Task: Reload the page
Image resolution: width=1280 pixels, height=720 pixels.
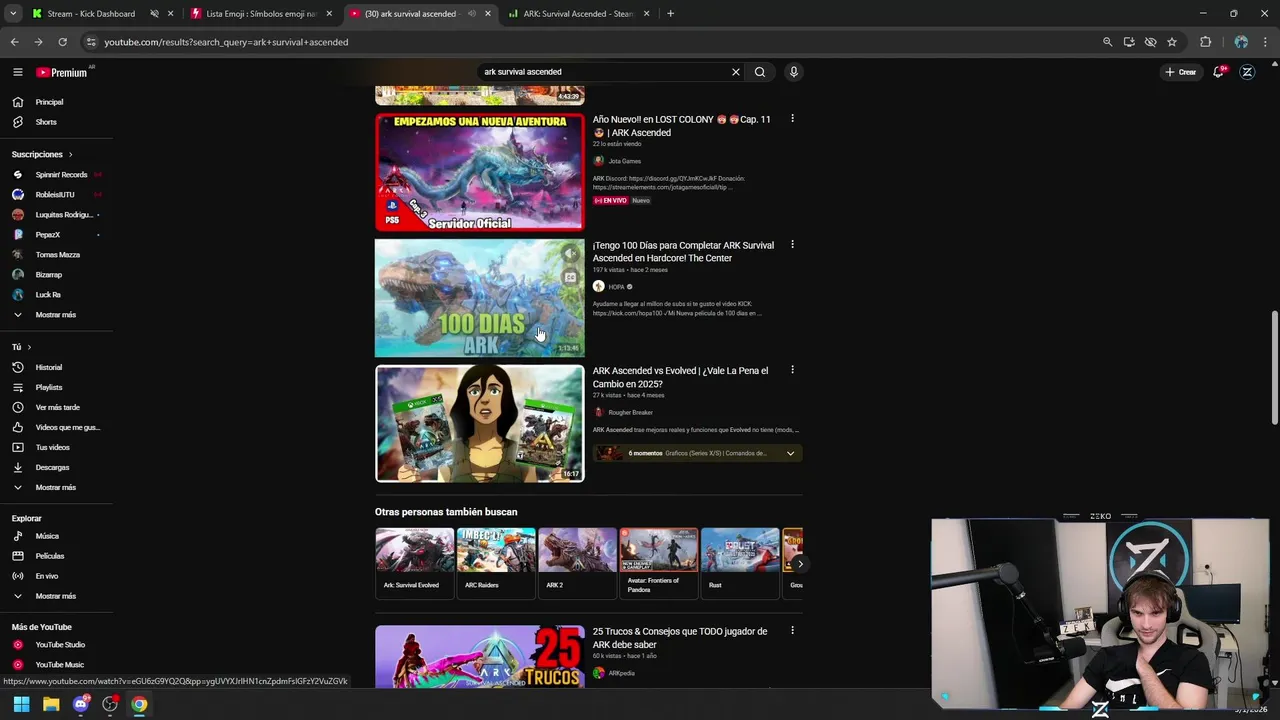Action: click(x=62, y=42)
